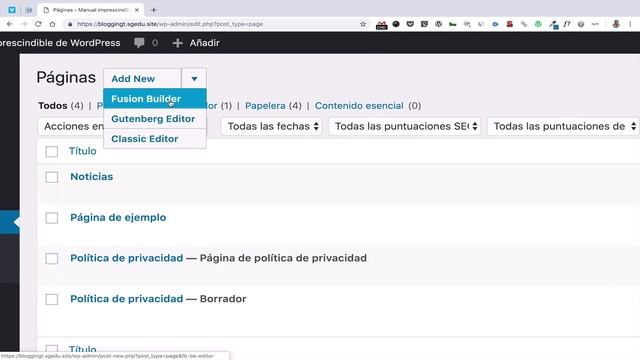Open the f? font extension icon
This screenshot has width=640, height=360.
(x=567, y=24)
